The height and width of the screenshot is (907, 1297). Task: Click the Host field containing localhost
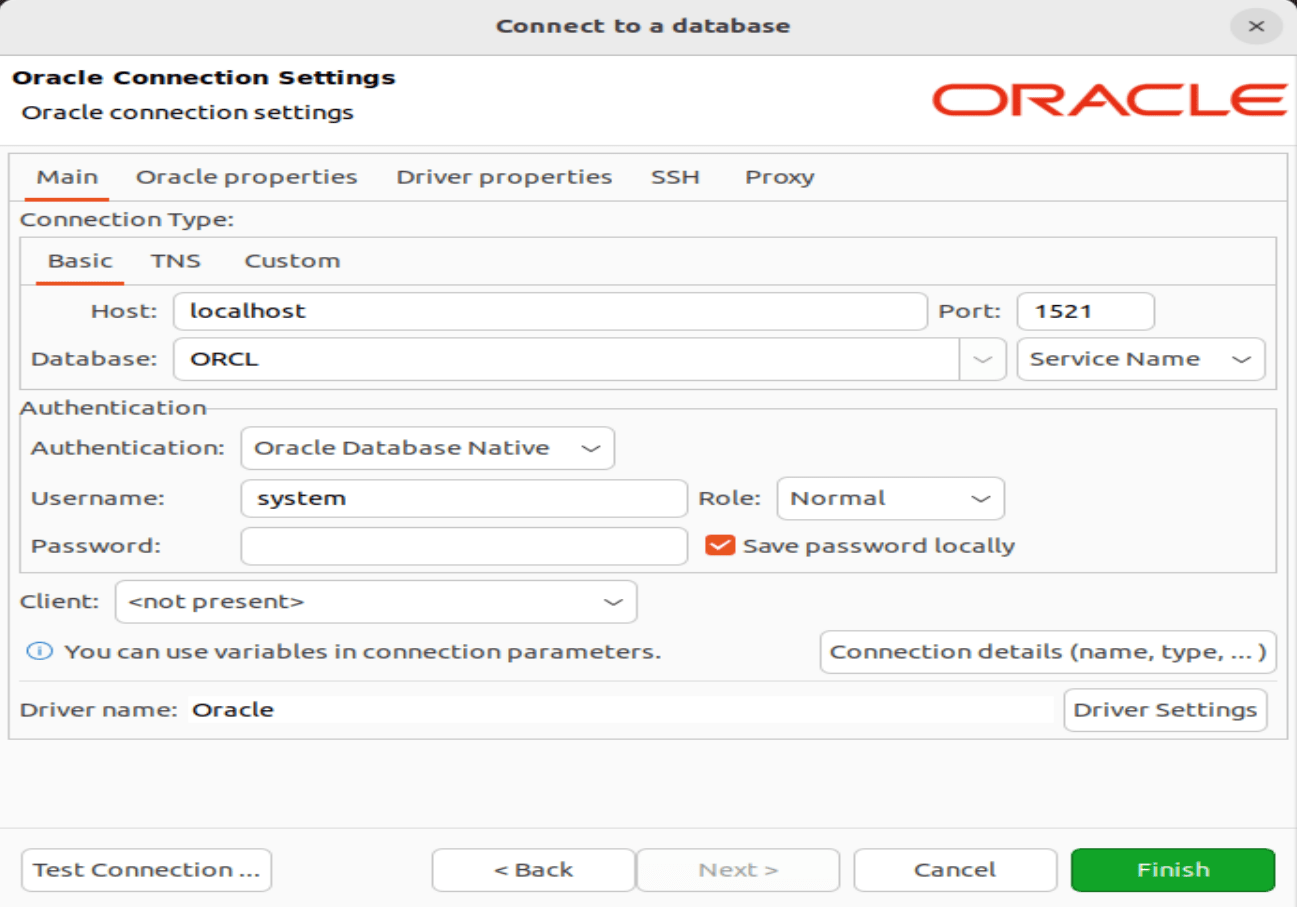click(550, 311)
